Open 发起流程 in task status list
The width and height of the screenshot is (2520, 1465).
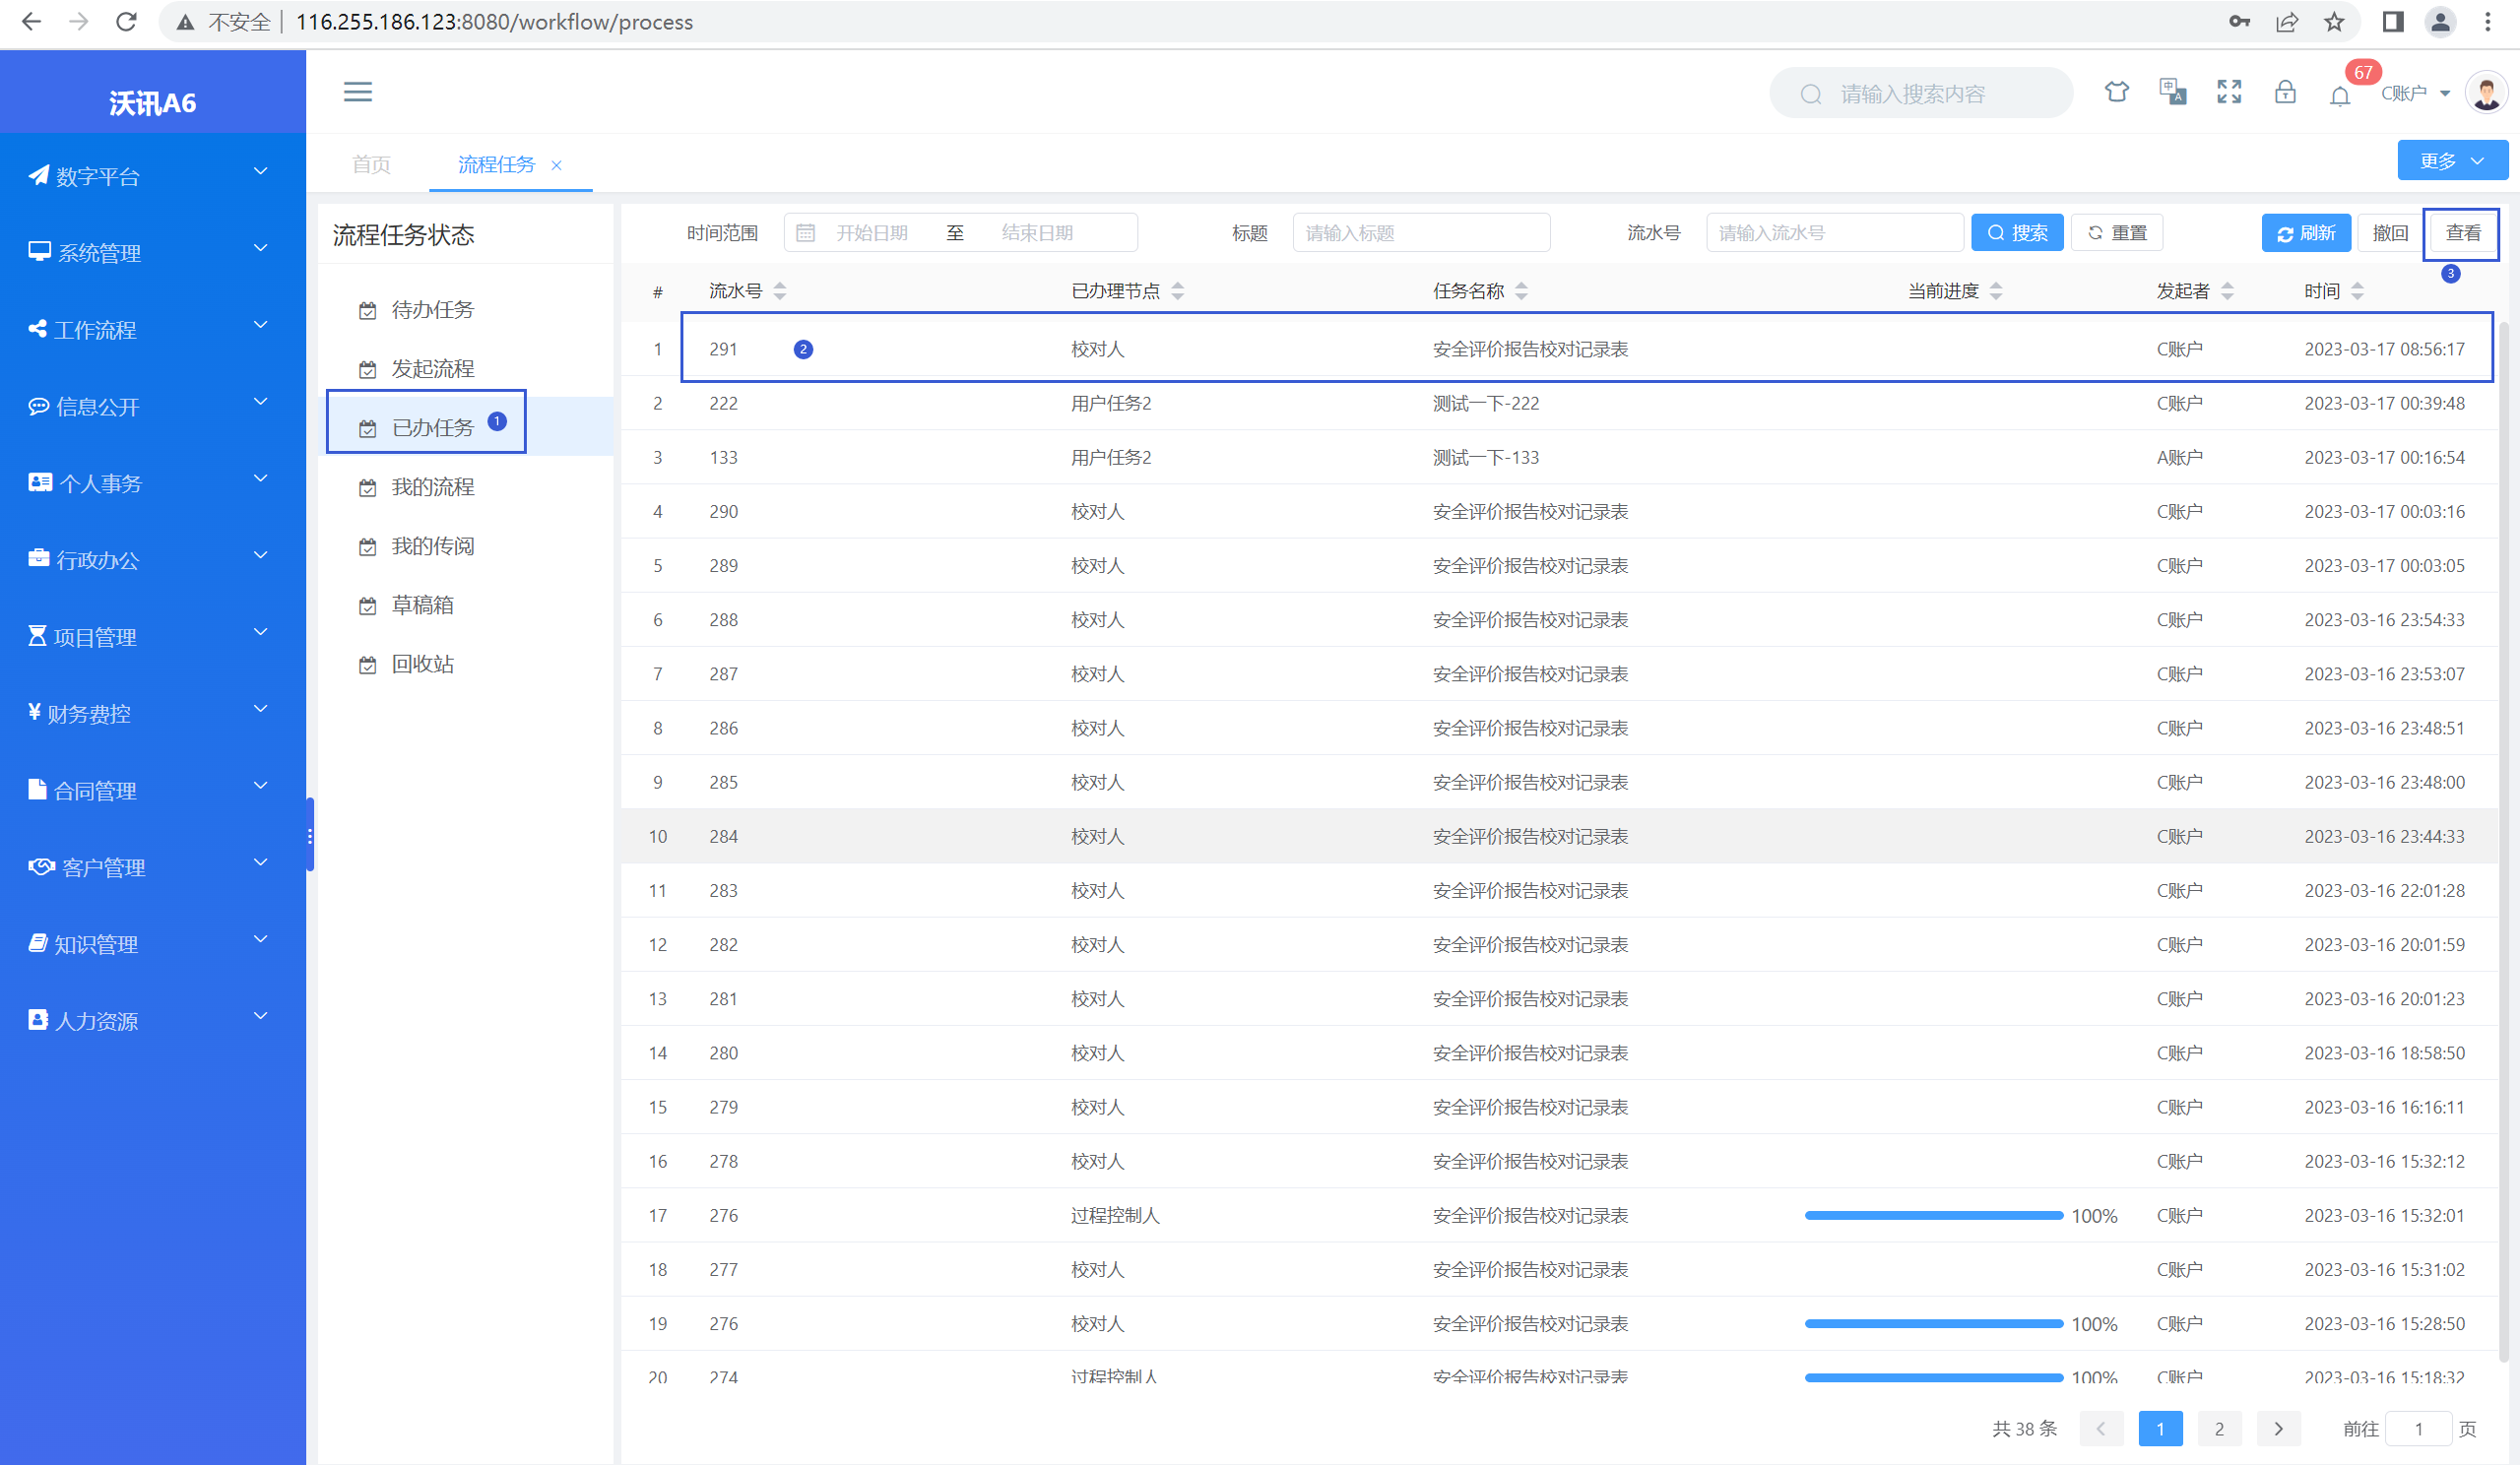433,368
